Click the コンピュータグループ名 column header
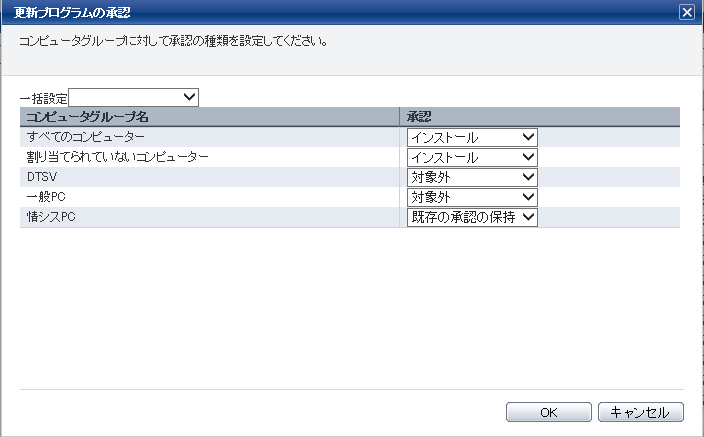 point(210,117)
